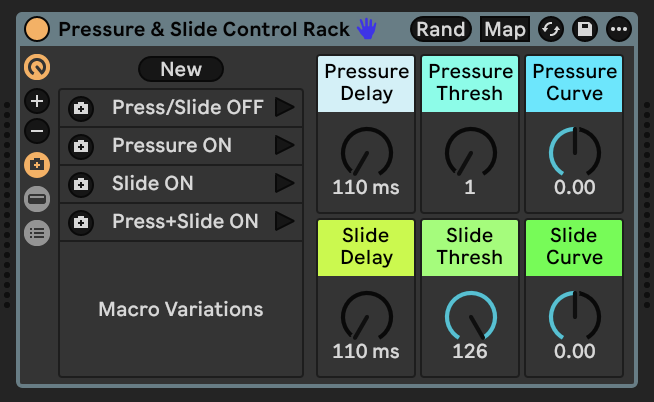654x402 pixels.
Task: Toggle the macro variations view button
Action: (x=37, y=164)
